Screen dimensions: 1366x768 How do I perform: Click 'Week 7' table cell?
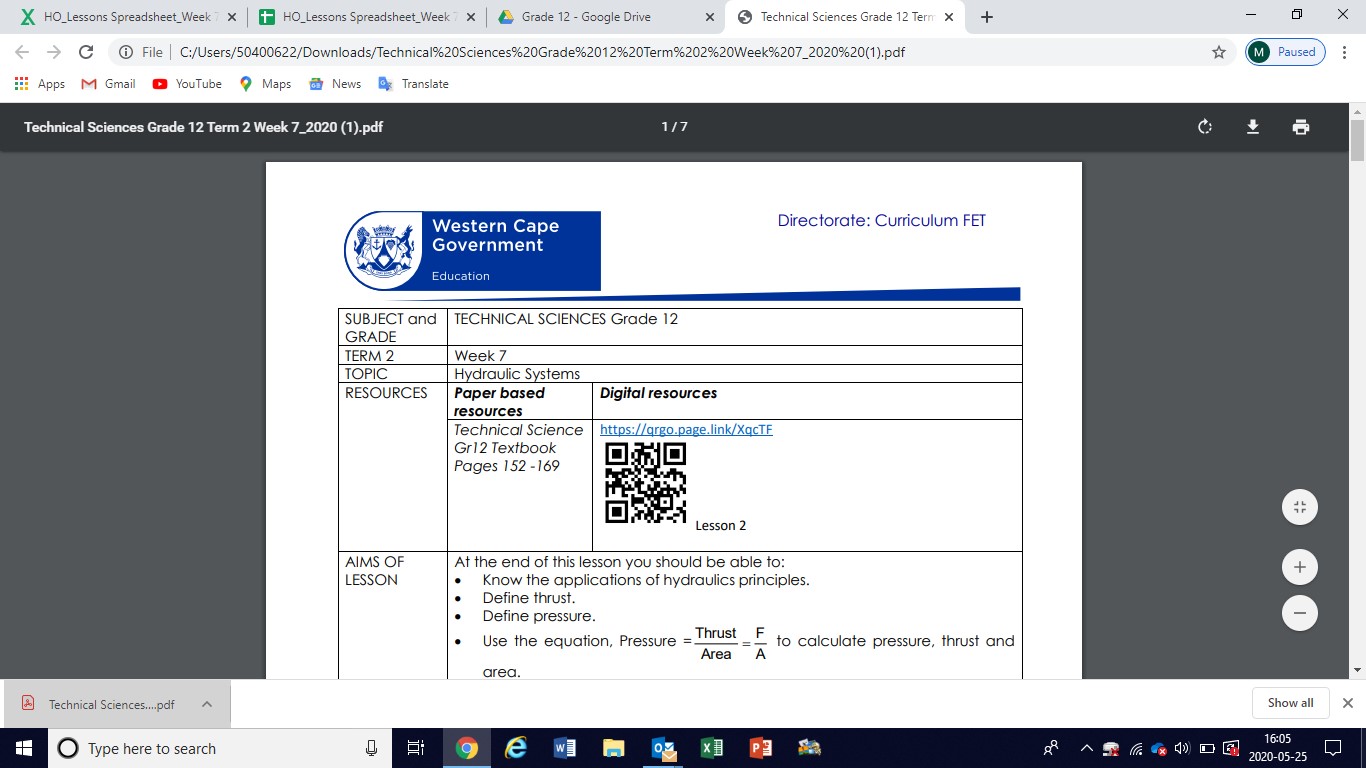pos(734,355)
